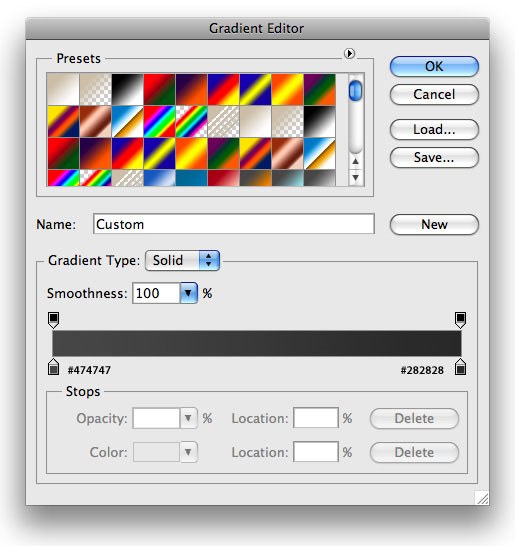Image resolution: width=515 pixels, height=546 pixels.
Task: Select the second-row transparent rainbow preset
Action: (x=192, y=121)
